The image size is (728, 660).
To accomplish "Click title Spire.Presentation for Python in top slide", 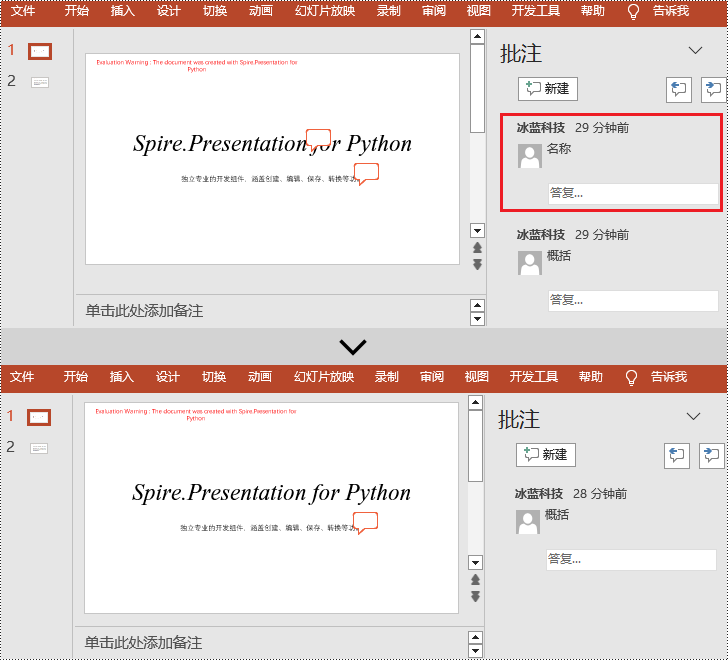I will (x=272, y=143).
